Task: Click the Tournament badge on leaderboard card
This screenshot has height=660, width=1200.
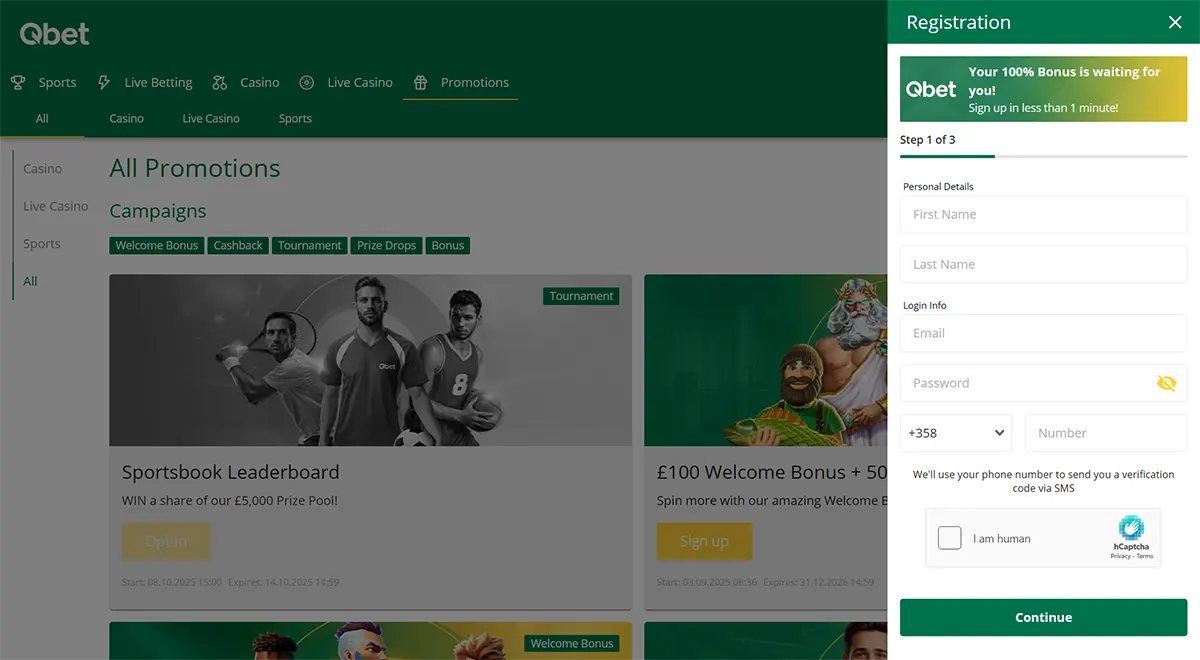Action: [x=581, y=296]
